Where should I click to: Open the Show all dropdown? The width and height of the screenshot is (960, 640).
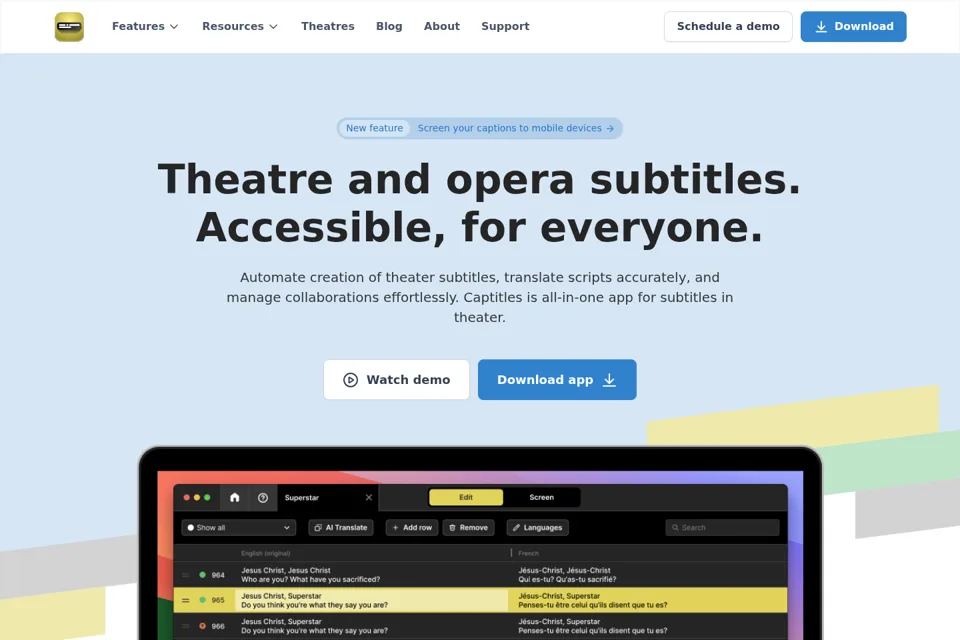(239, 527)
